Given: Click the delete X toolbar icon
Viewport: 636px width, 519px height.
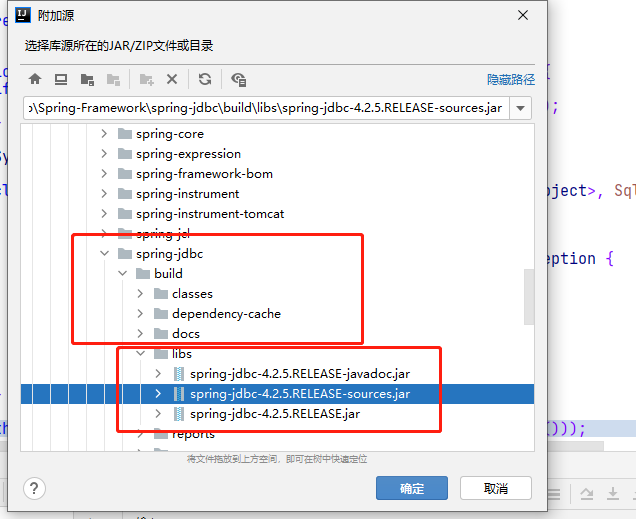Looking at the screenshot, I should pos(172,79).
